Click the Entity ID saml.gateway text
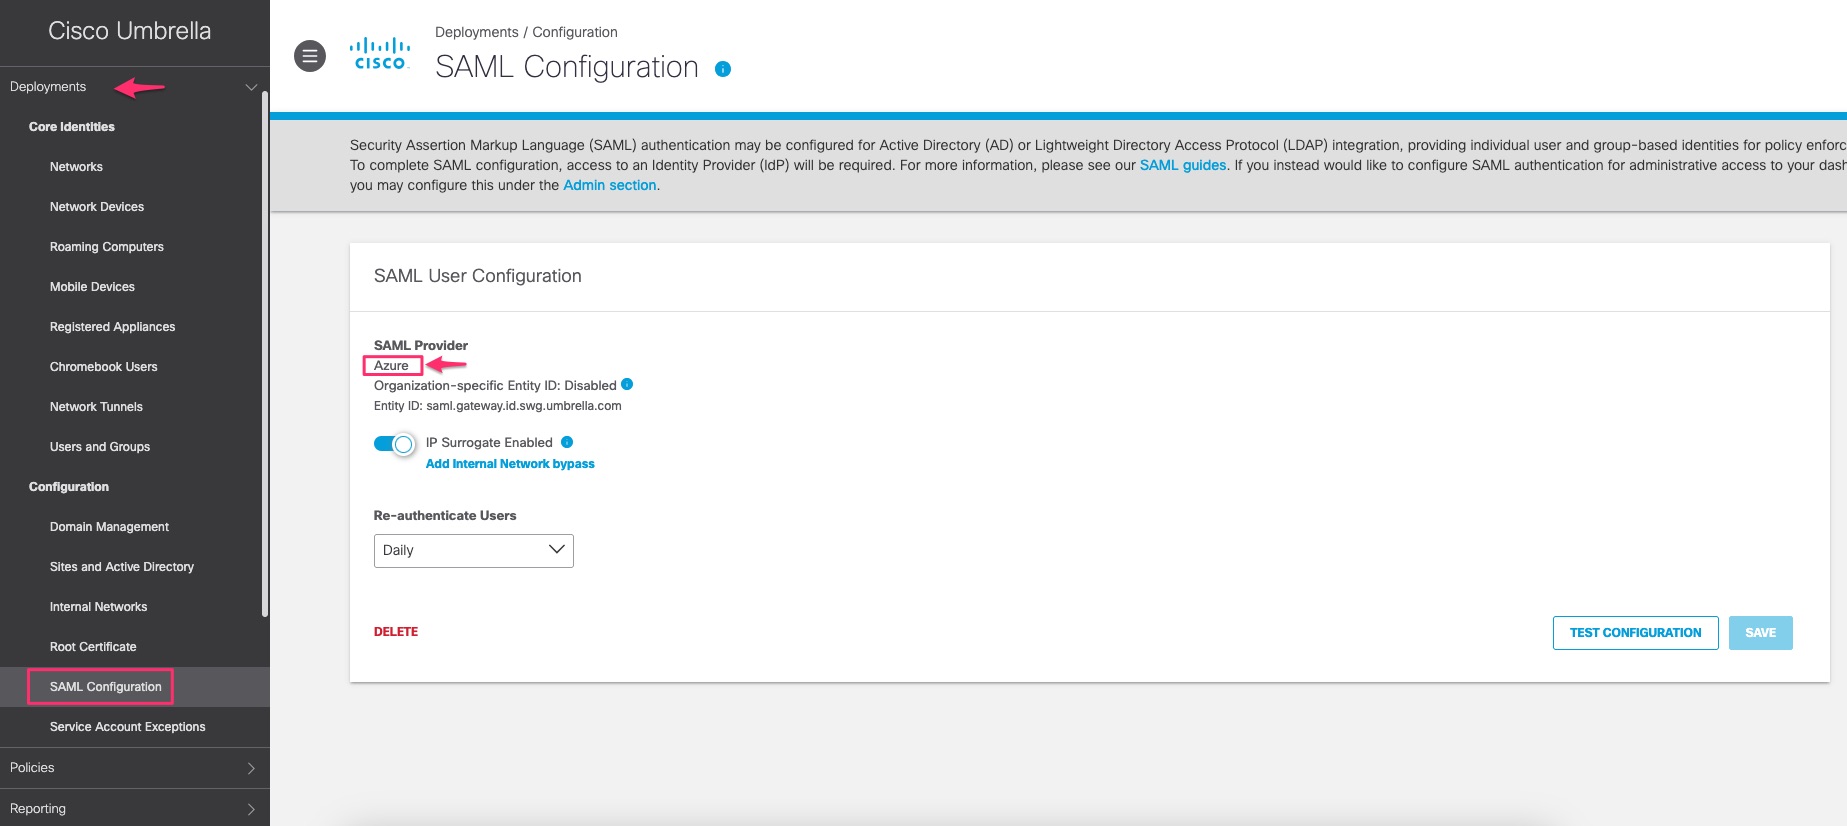This screenshot has height=826, width=1847. 498,406
